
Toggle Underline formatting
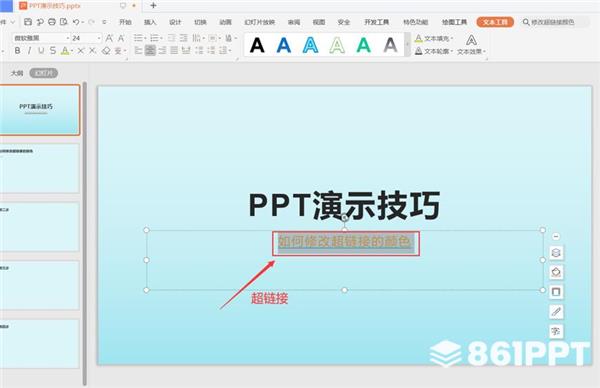41,51
